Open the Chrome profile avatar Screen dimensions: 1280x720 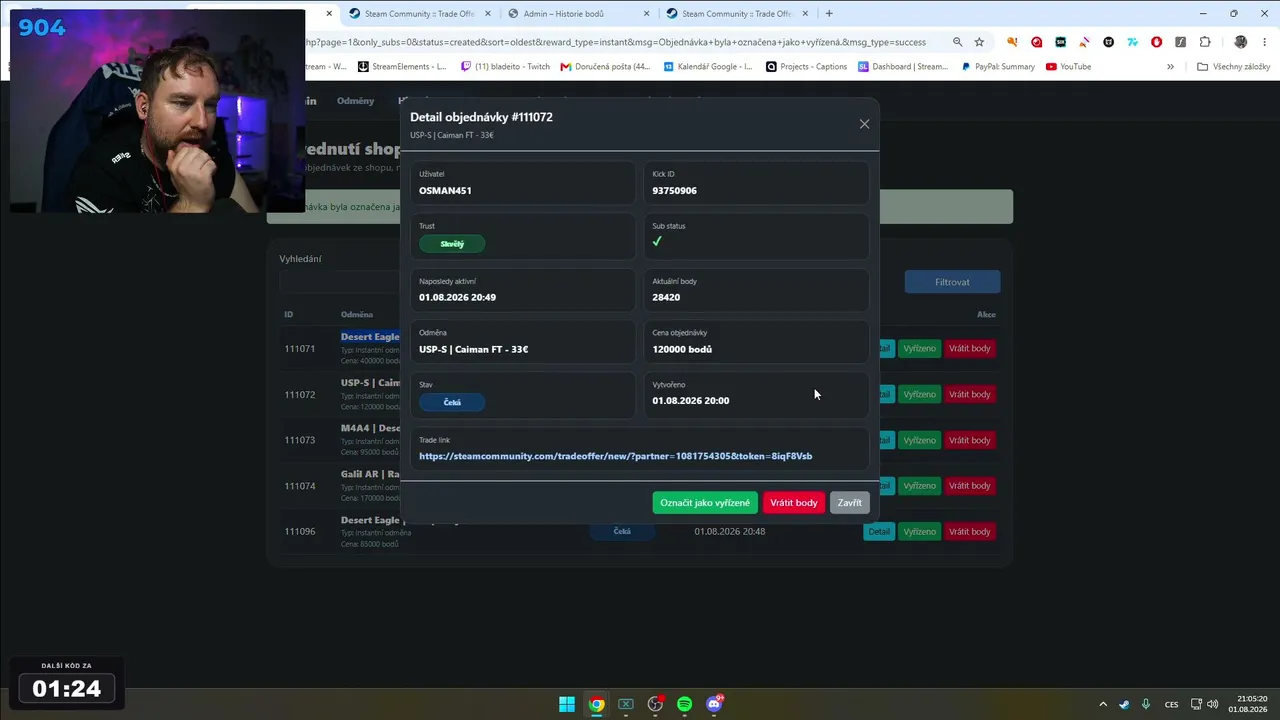point(1241,42)
